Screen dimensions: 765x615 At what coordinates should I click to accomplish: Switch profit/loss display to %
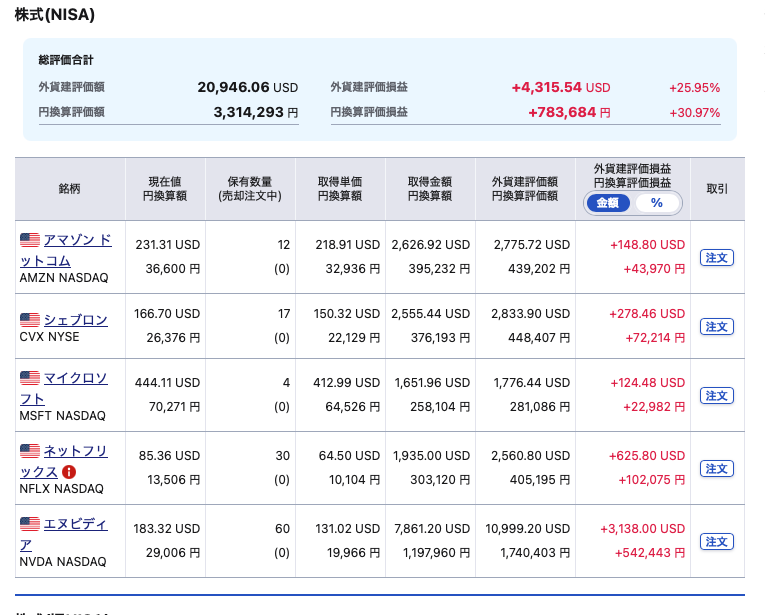click(x=656, y=203)
